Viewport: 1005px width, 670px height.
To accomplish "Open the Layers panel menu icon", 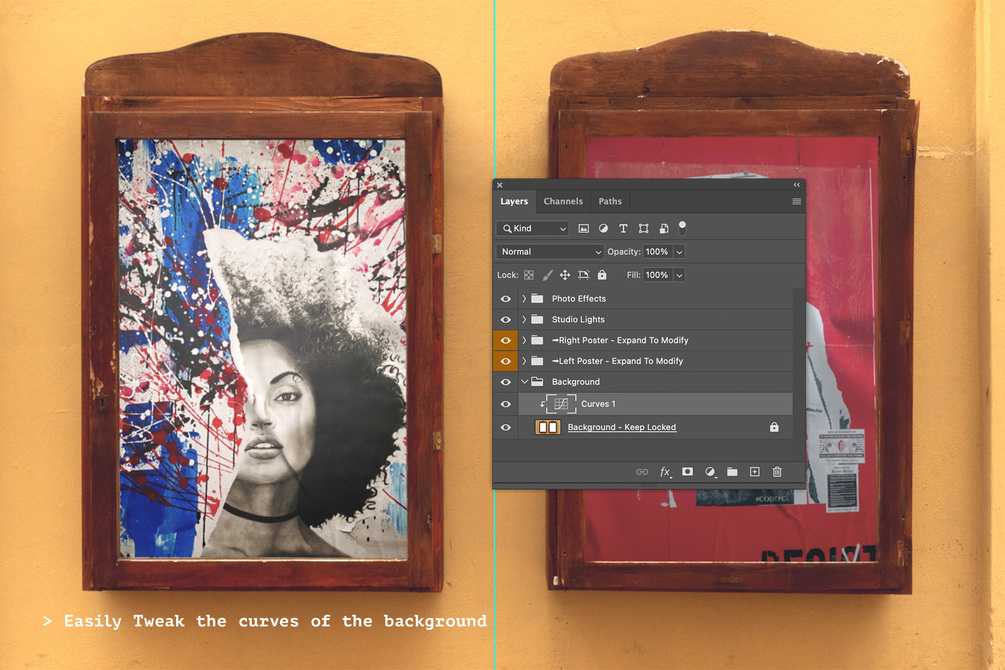I will pos(797,201).
